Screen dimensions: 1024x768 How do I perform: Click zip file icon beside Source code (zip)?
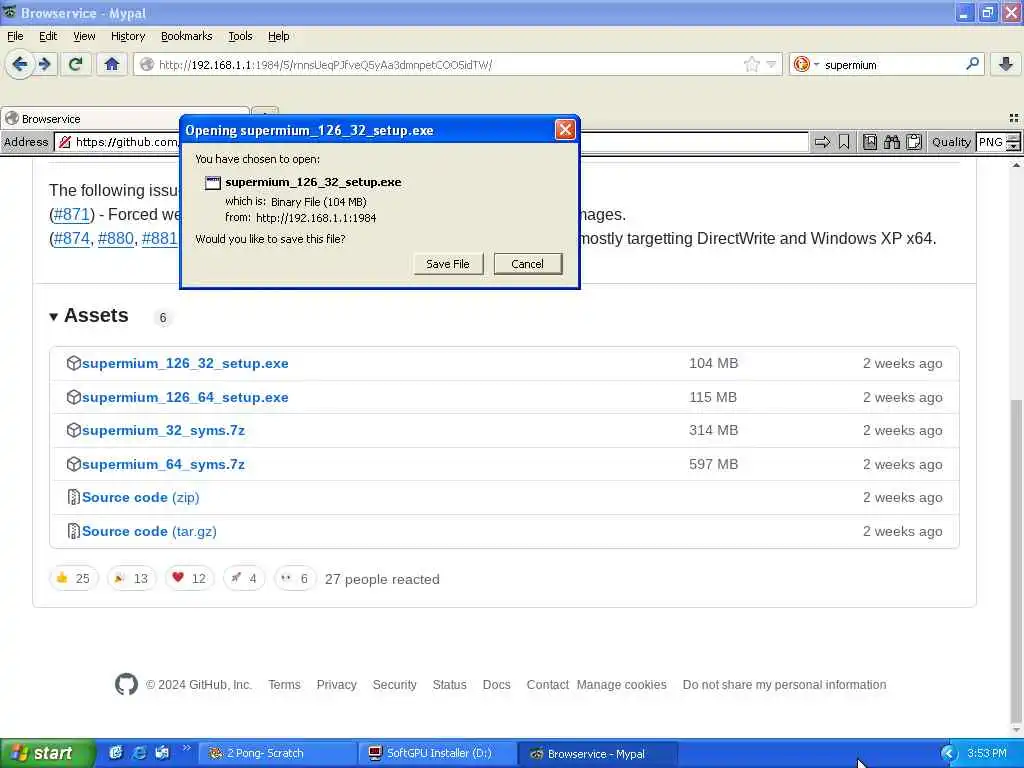click(73, 497)
